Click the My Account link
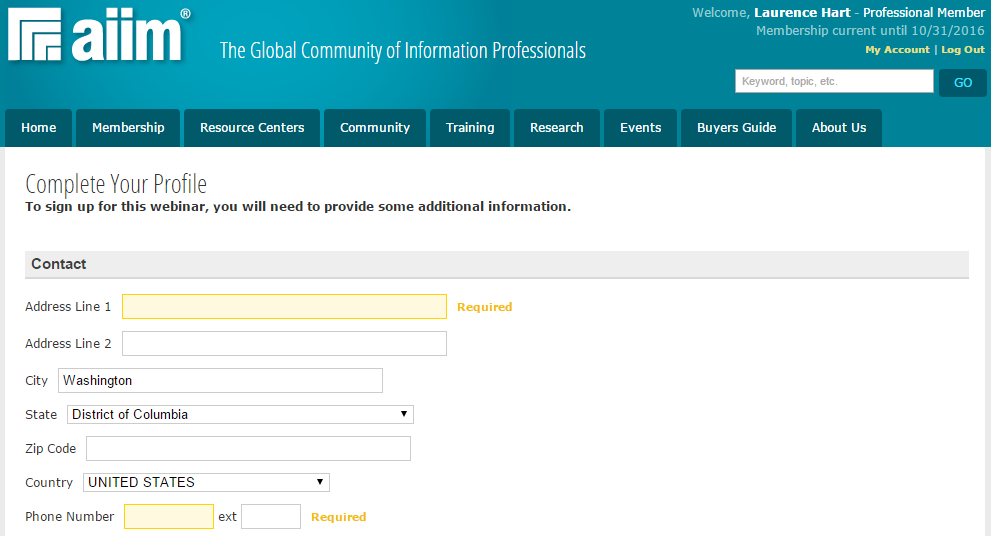 click(x=897, y=50)
